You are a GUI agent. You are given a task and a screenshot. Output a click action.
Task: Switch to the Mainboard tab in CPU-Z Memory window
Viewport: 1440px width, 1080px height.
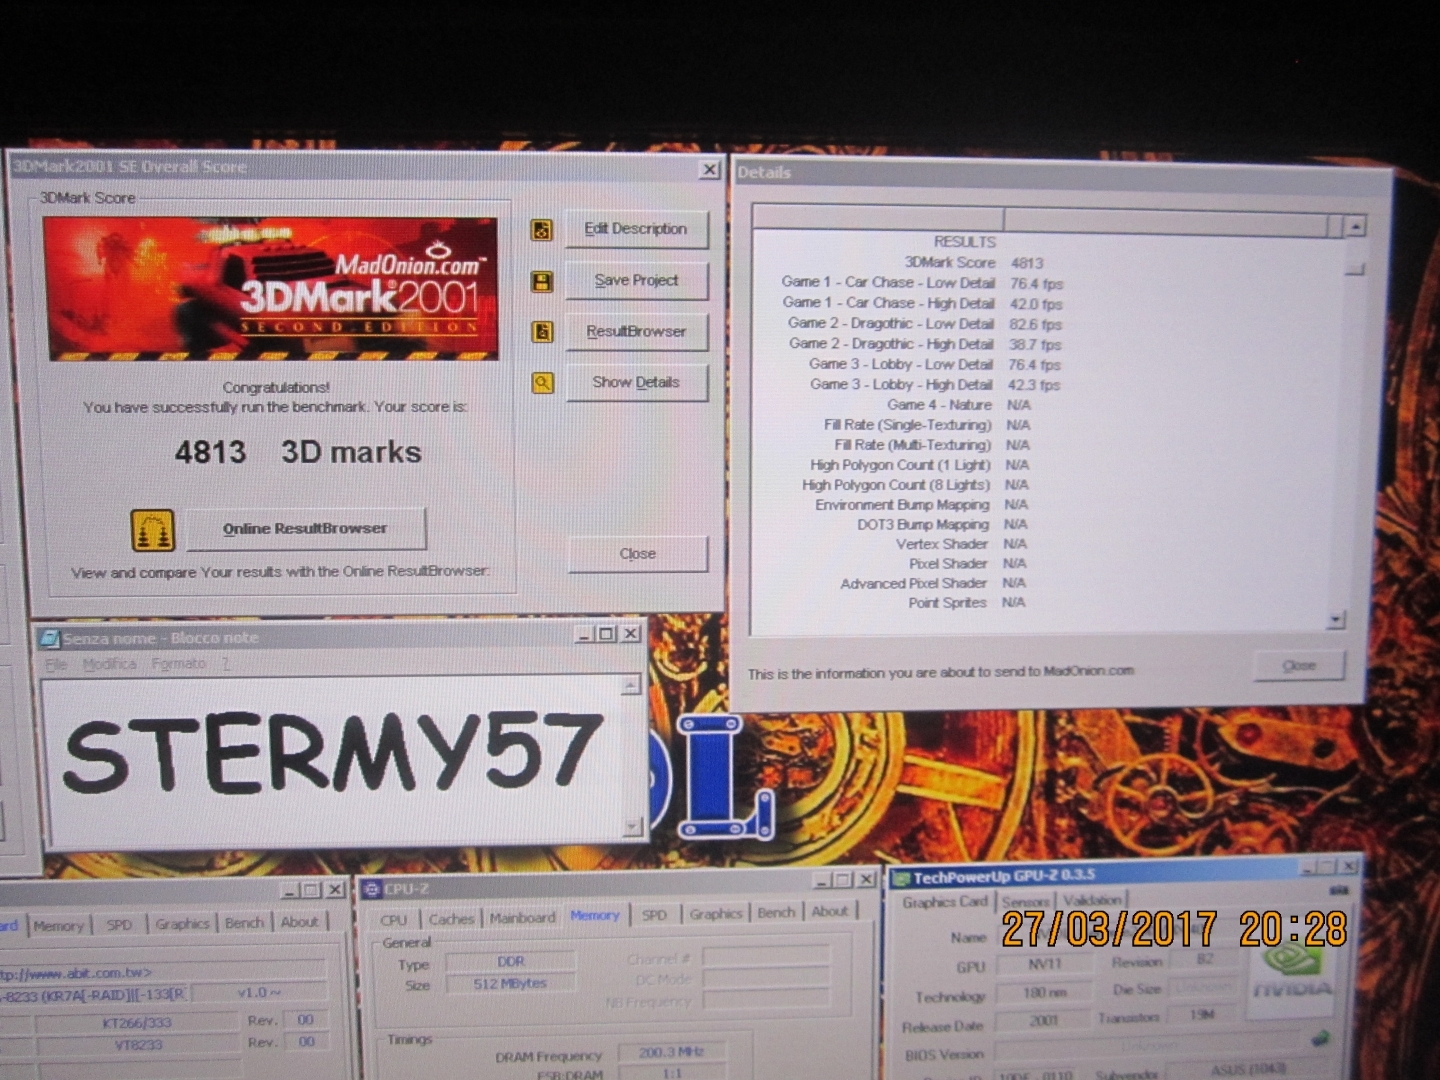pyautogui.click(x=522, y=918)
